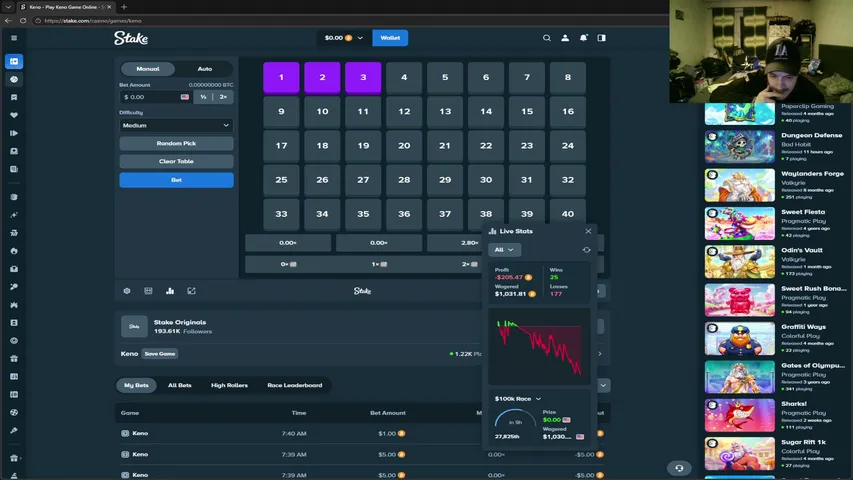Expand rows dropdown right of bet tabs
853x480 pixels.
tap(603, 385)
